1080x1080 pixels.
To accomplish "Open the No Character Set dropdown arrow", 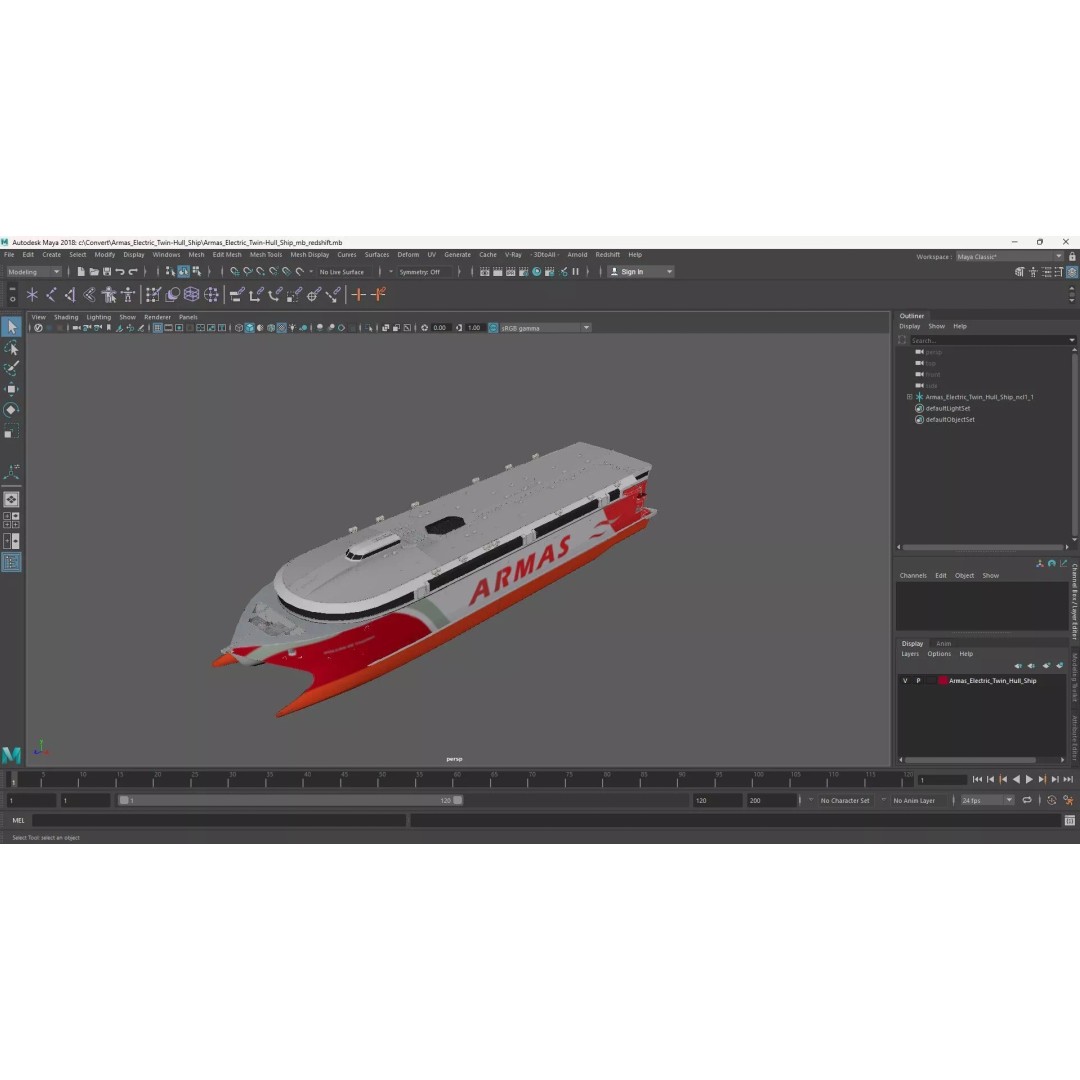I will [811, 800].
